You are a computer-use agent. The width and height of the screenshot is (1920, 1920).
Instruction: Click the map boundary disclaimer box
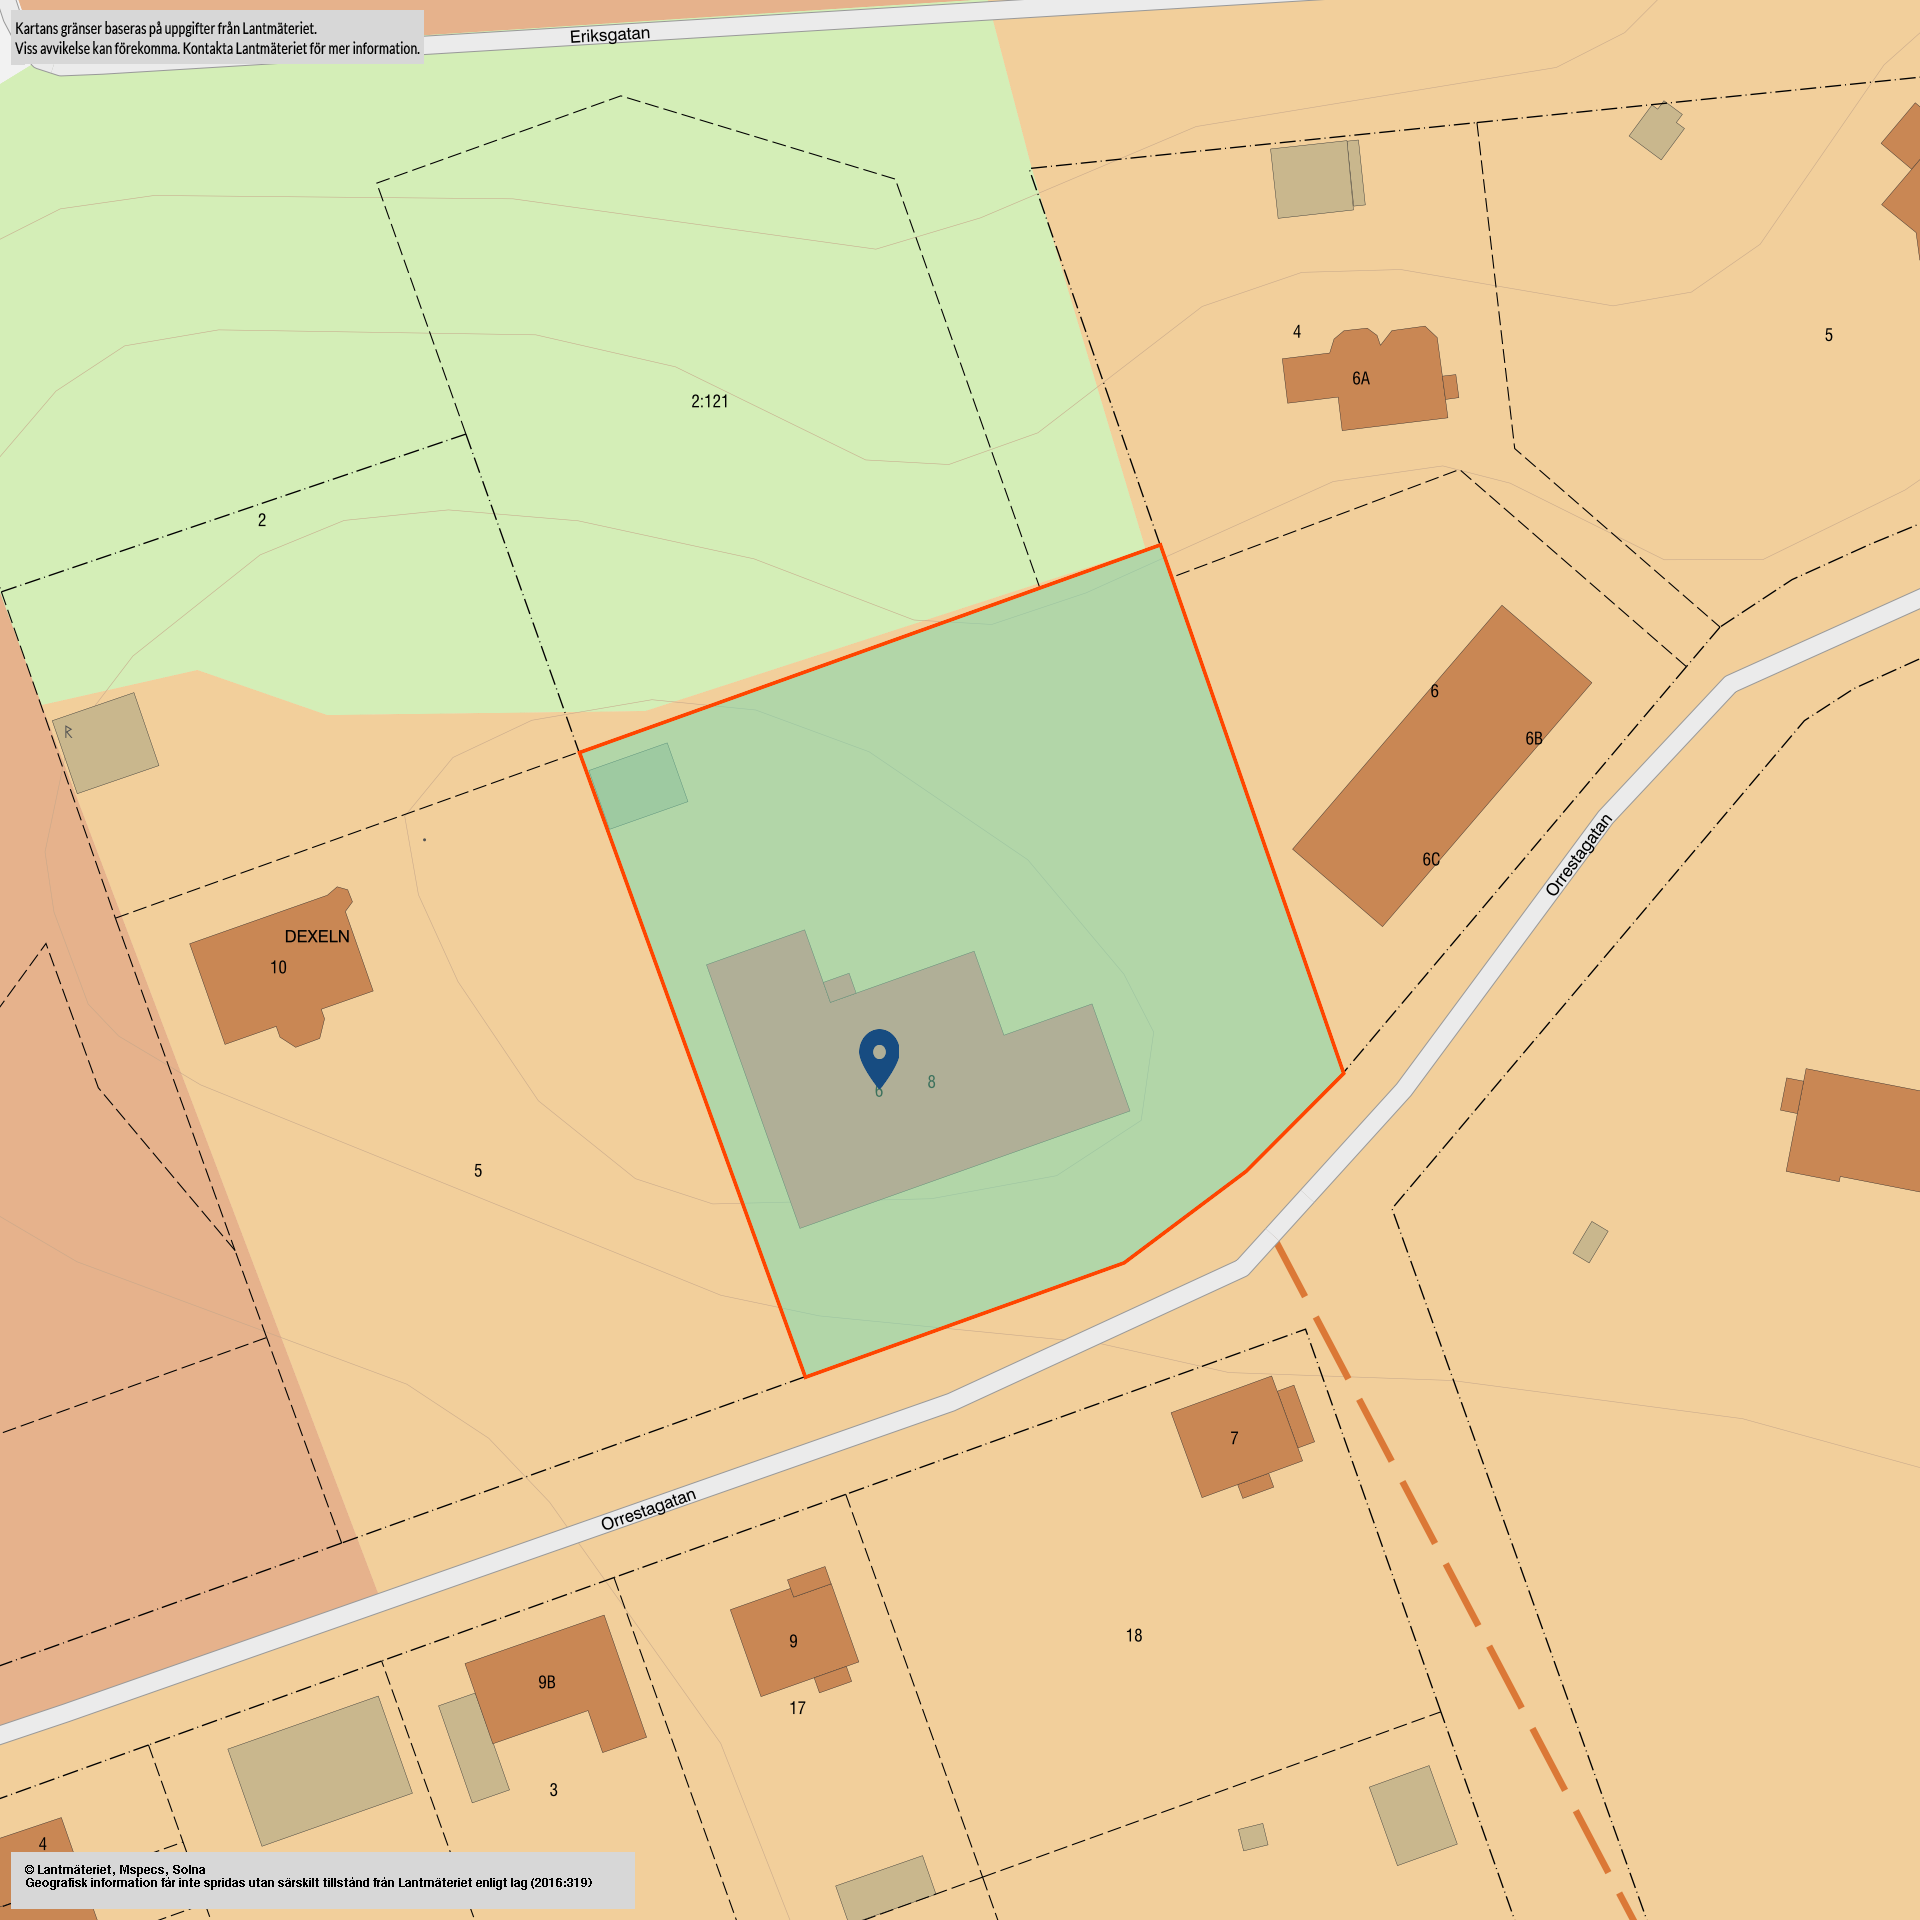(217, 38)
